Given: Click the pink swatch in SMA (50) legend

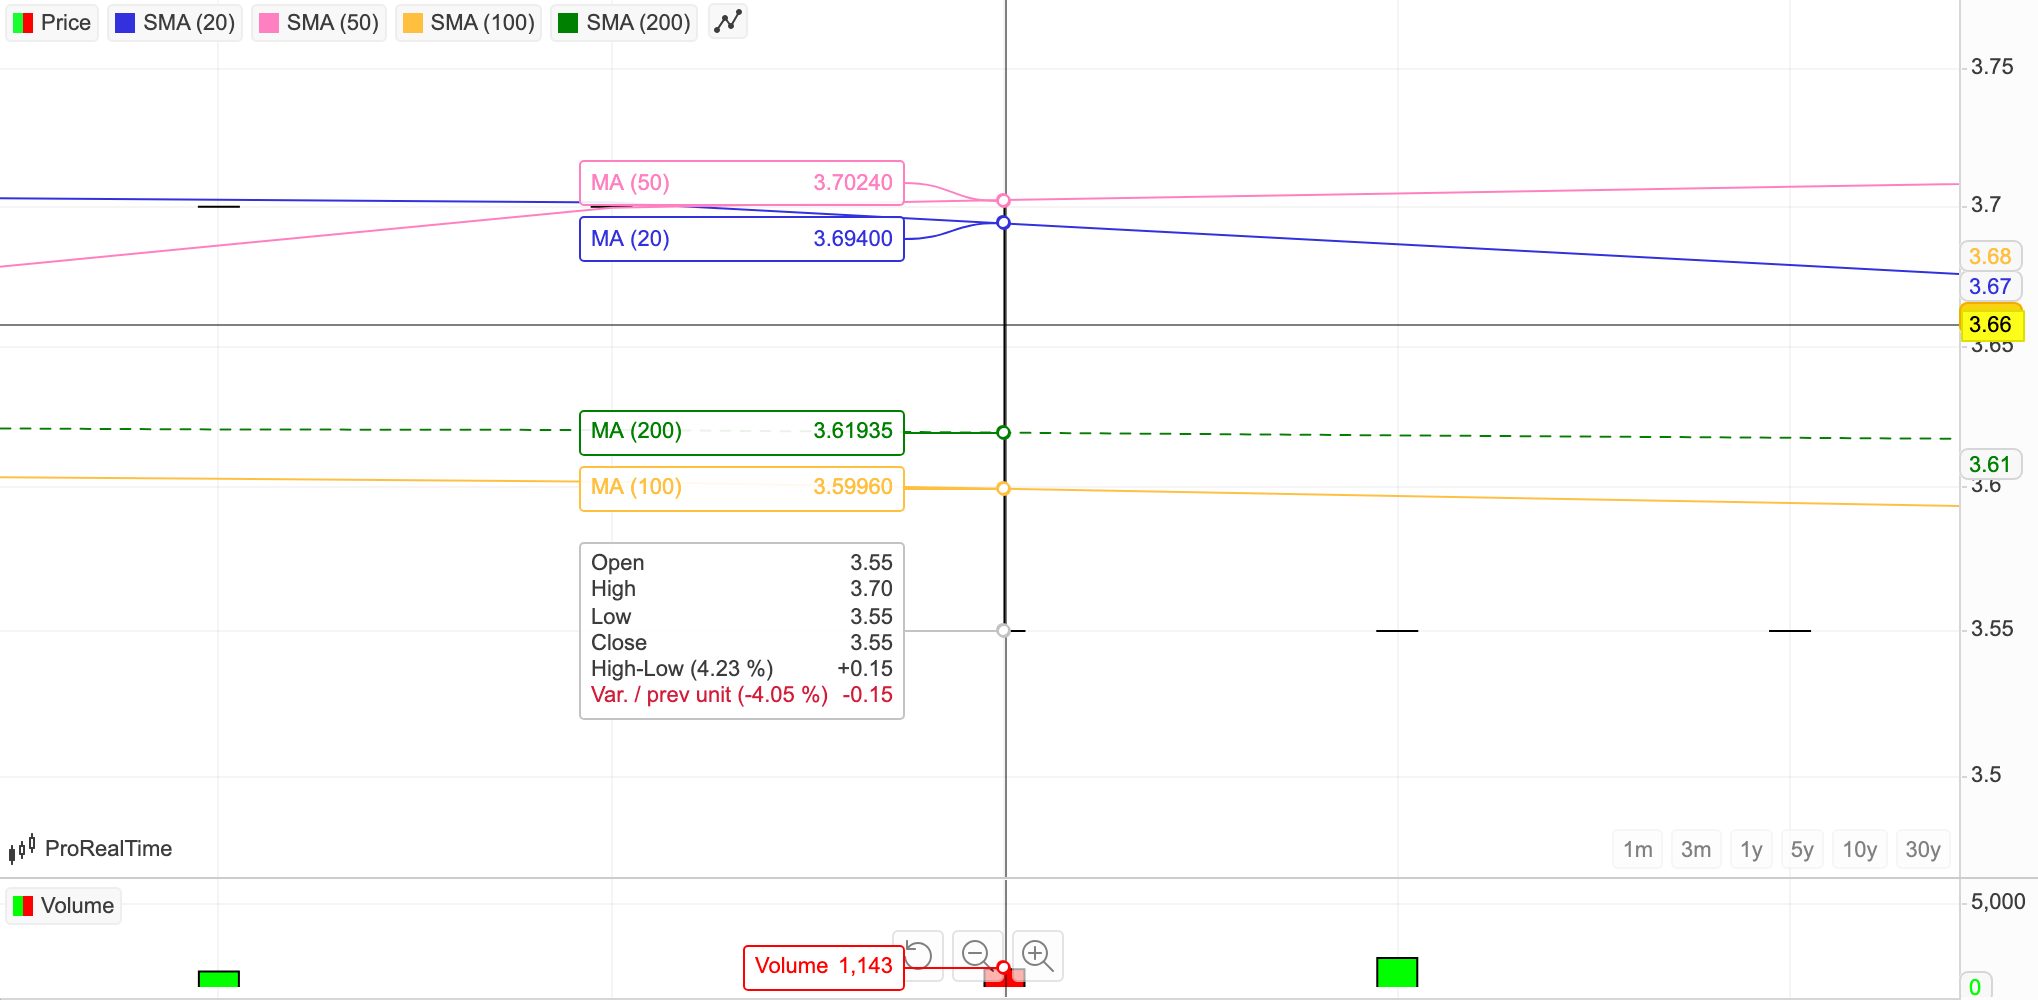Looking at the screenshot, I should click(x=269, y=23).
